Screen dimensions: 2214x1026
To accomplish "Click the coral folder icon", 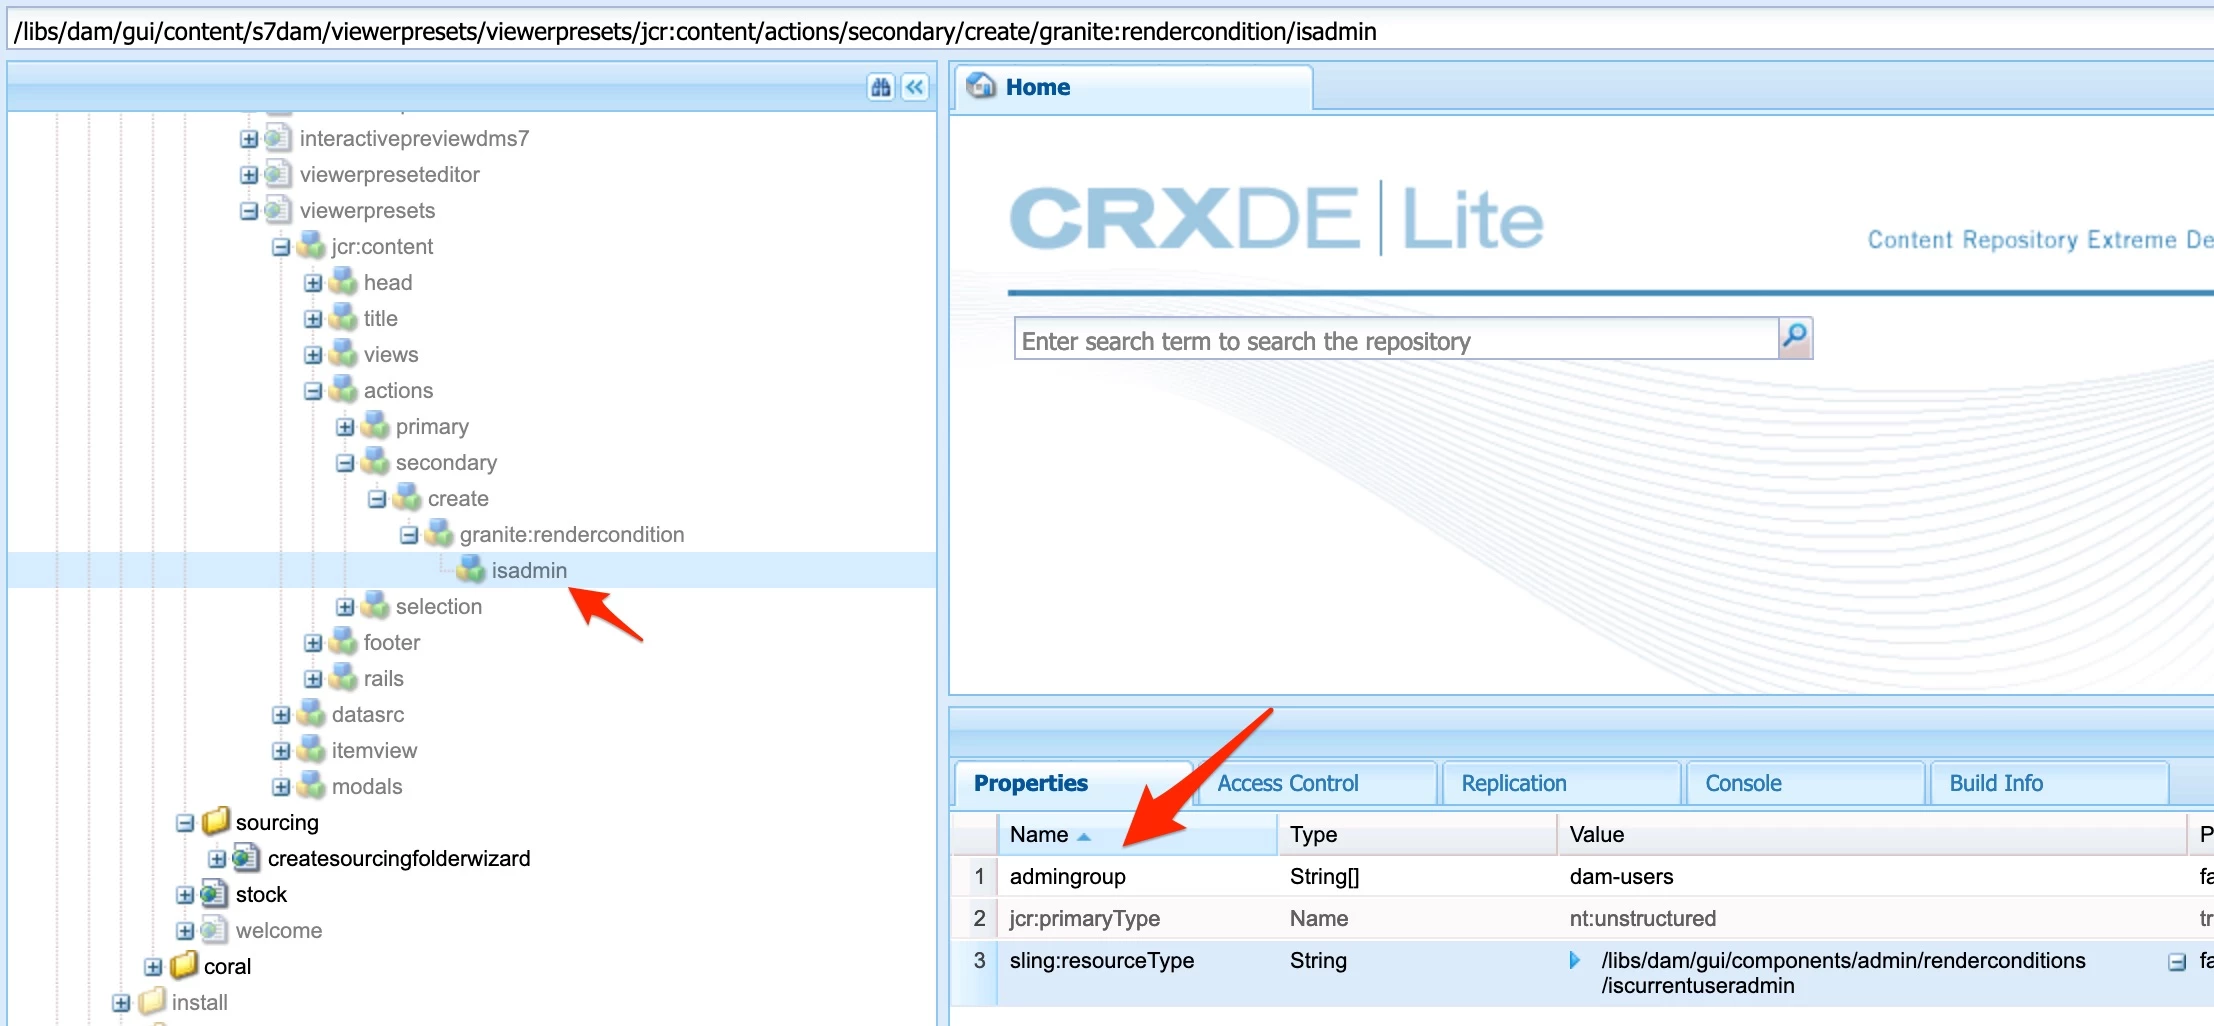I will [183, 966].
